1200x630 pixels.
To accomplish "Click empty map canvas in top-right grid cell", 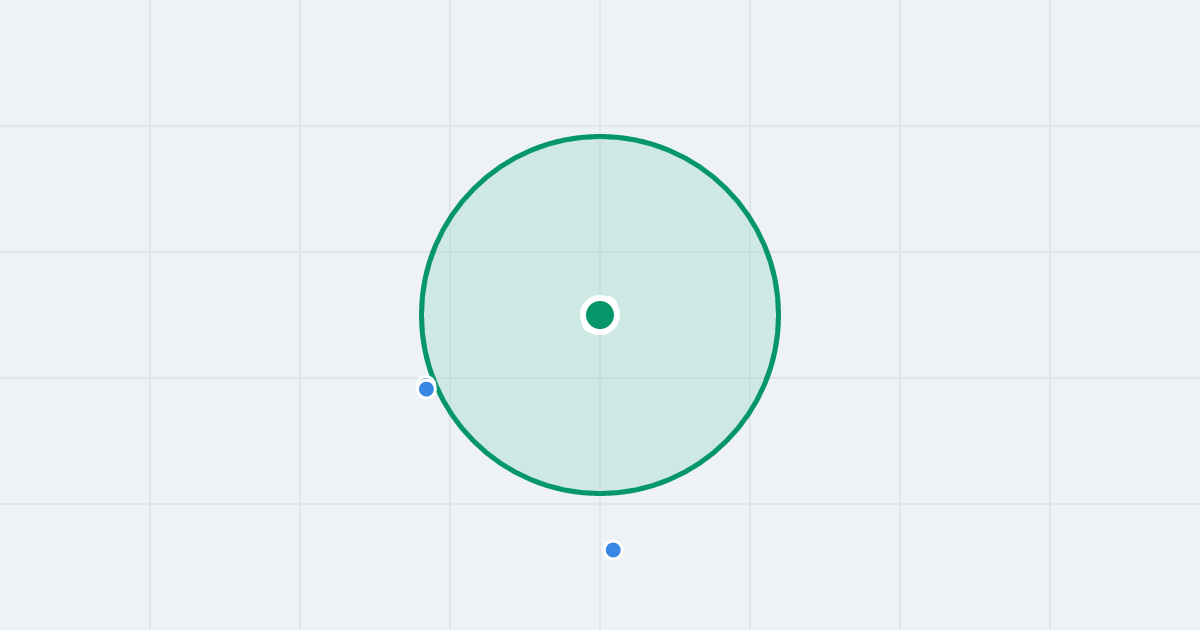I will [x=1125, y=63].
